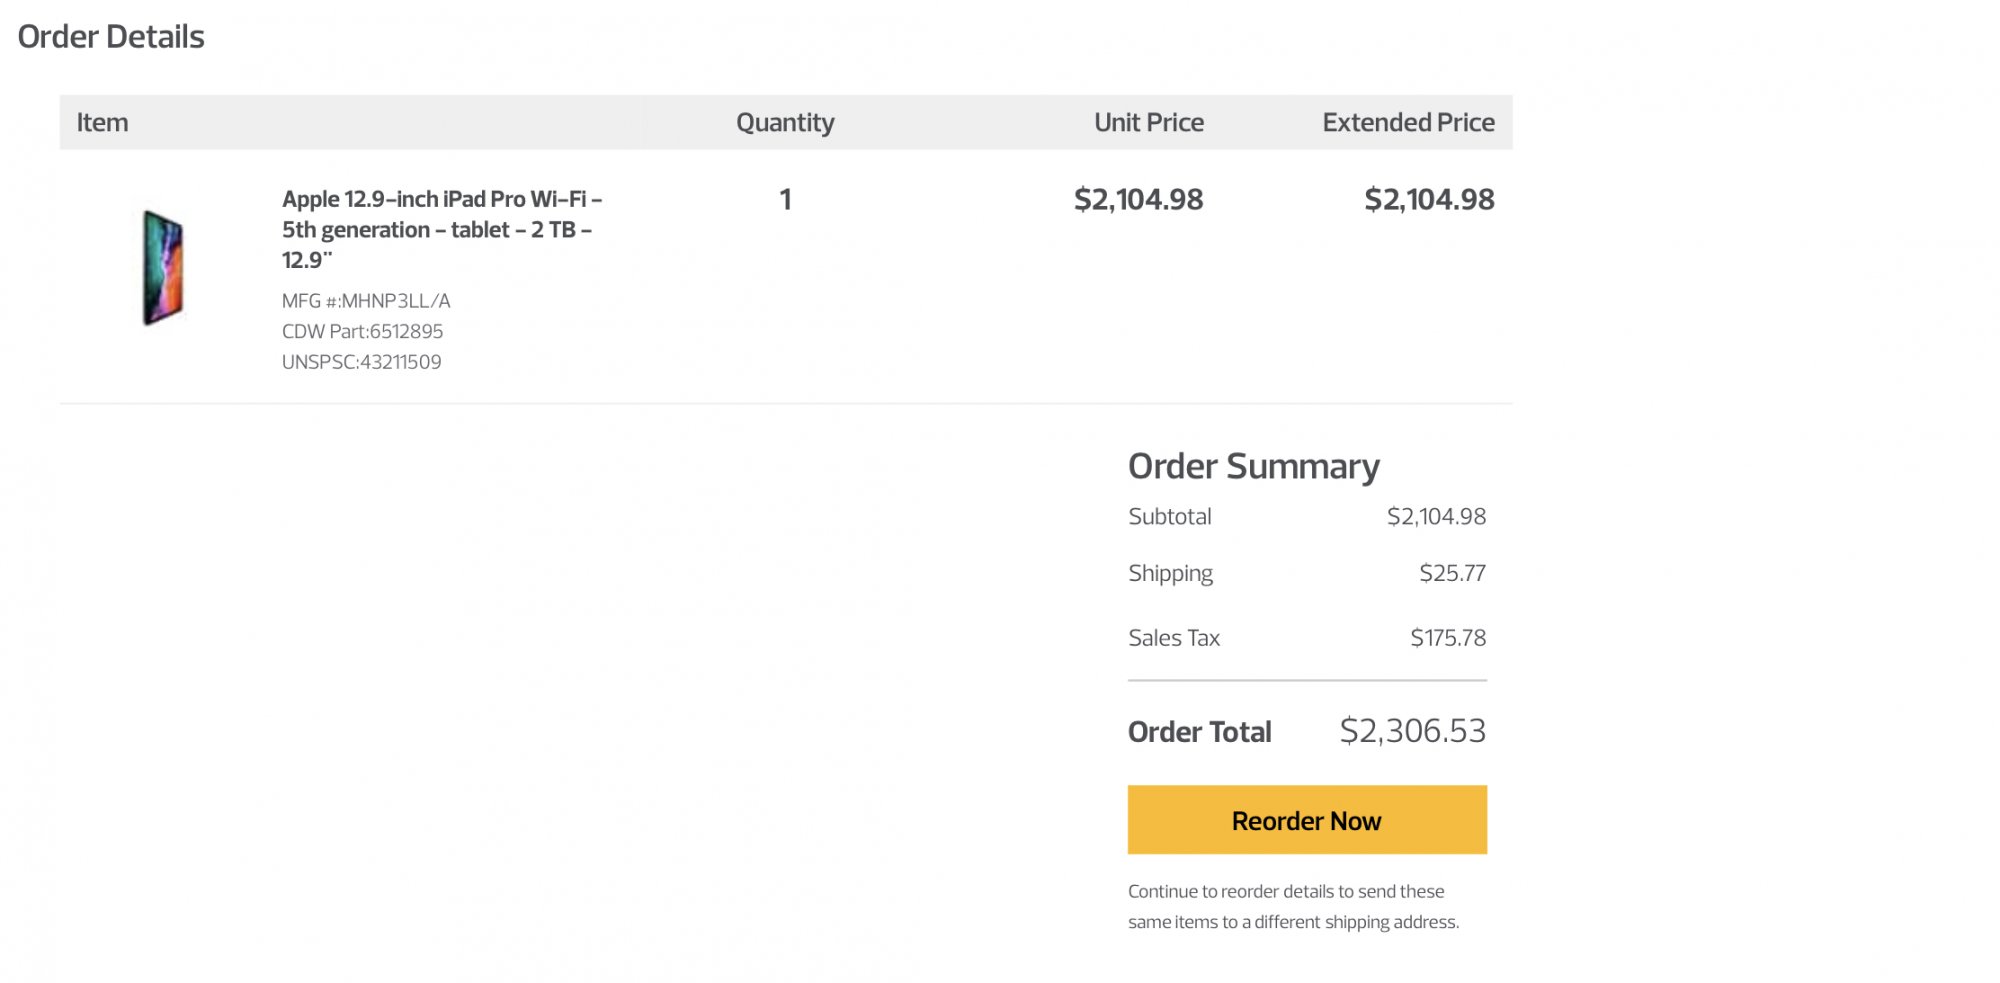Open the iPad Pro product thumbnail image
Screen dimensions: 2000x983
pos(163,267)
